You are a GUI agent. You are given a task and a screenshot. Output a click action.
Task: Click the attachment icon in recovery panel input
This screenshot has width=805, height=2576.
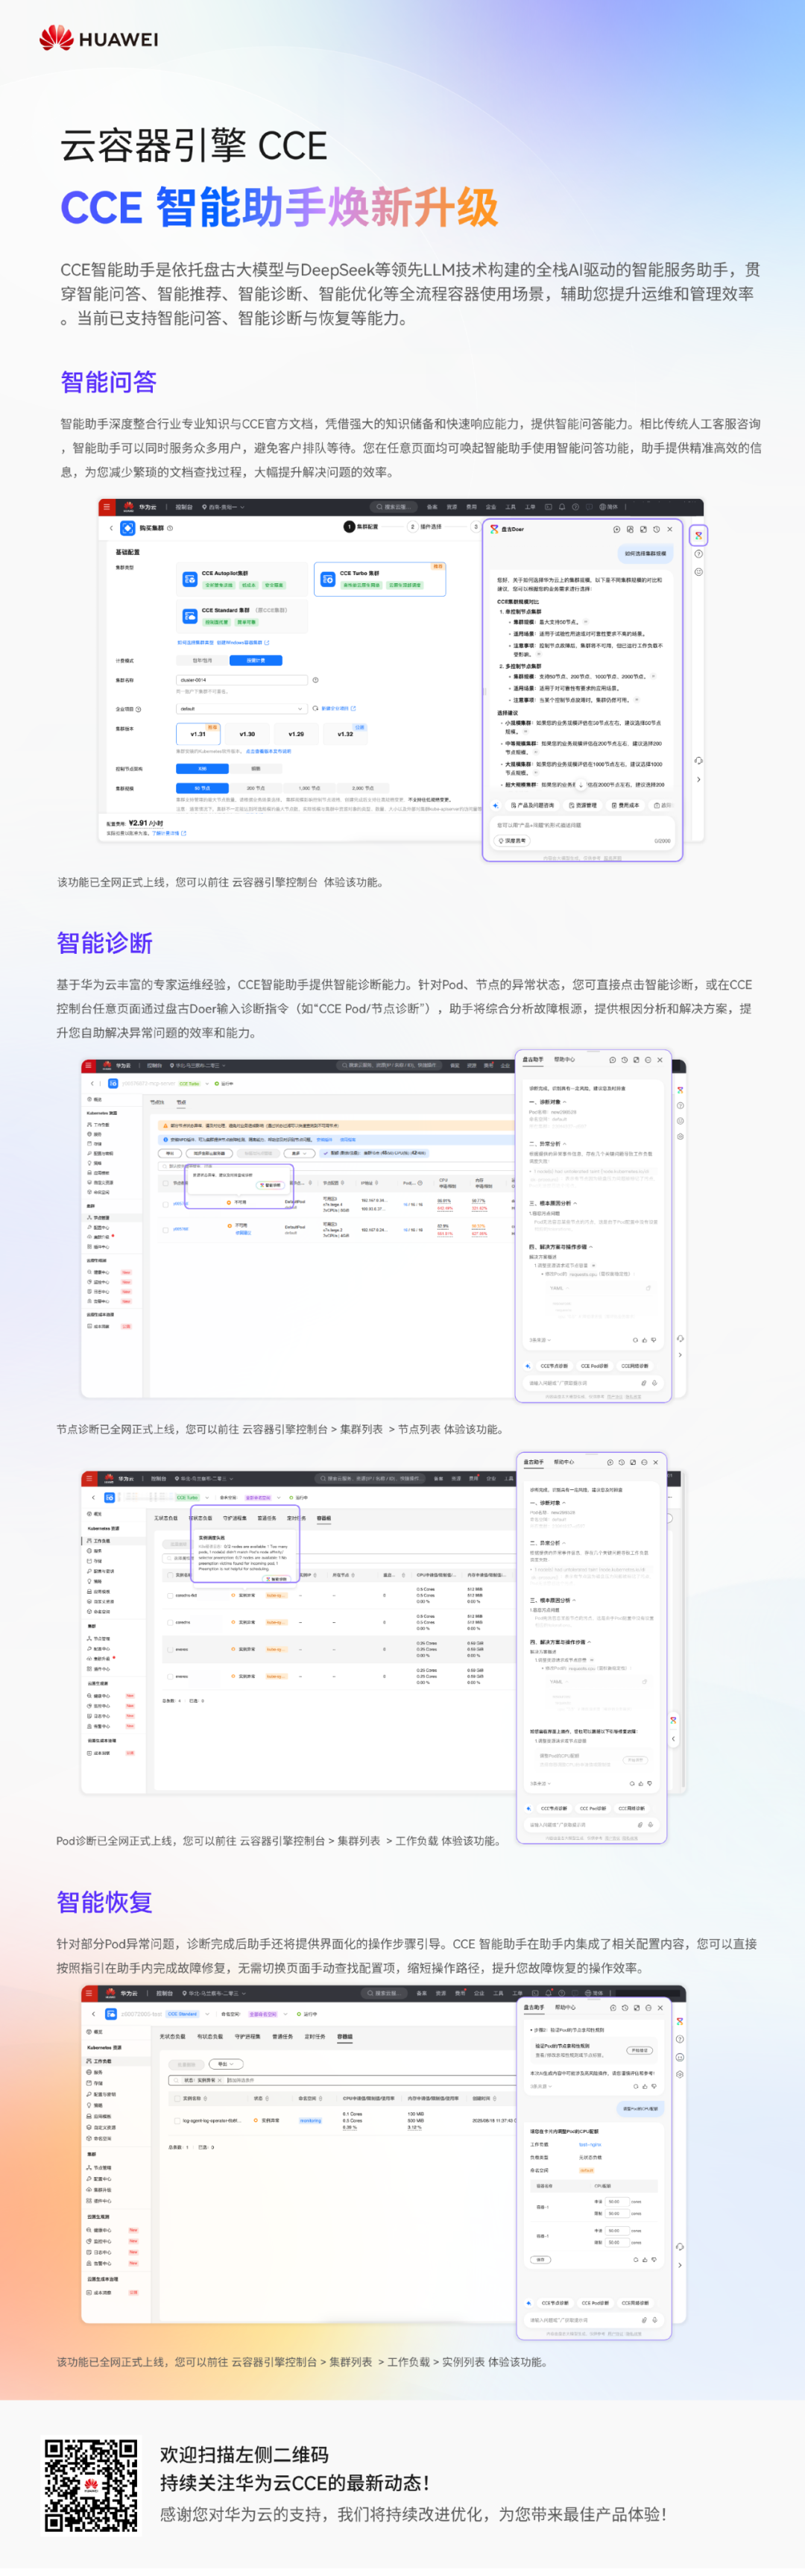[x=643, y=2319]
